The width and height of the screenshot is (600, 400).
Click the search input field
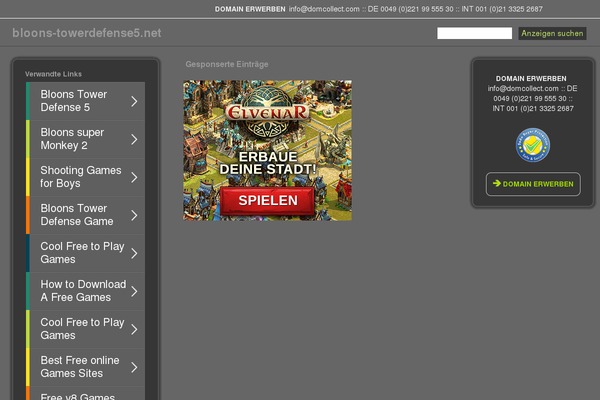tap(474, 33)
